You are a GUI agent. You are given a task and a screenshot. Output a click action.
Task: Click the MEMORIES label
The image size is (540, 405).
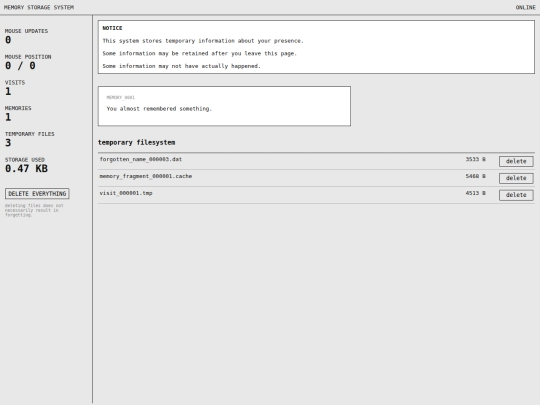(18, 108)
